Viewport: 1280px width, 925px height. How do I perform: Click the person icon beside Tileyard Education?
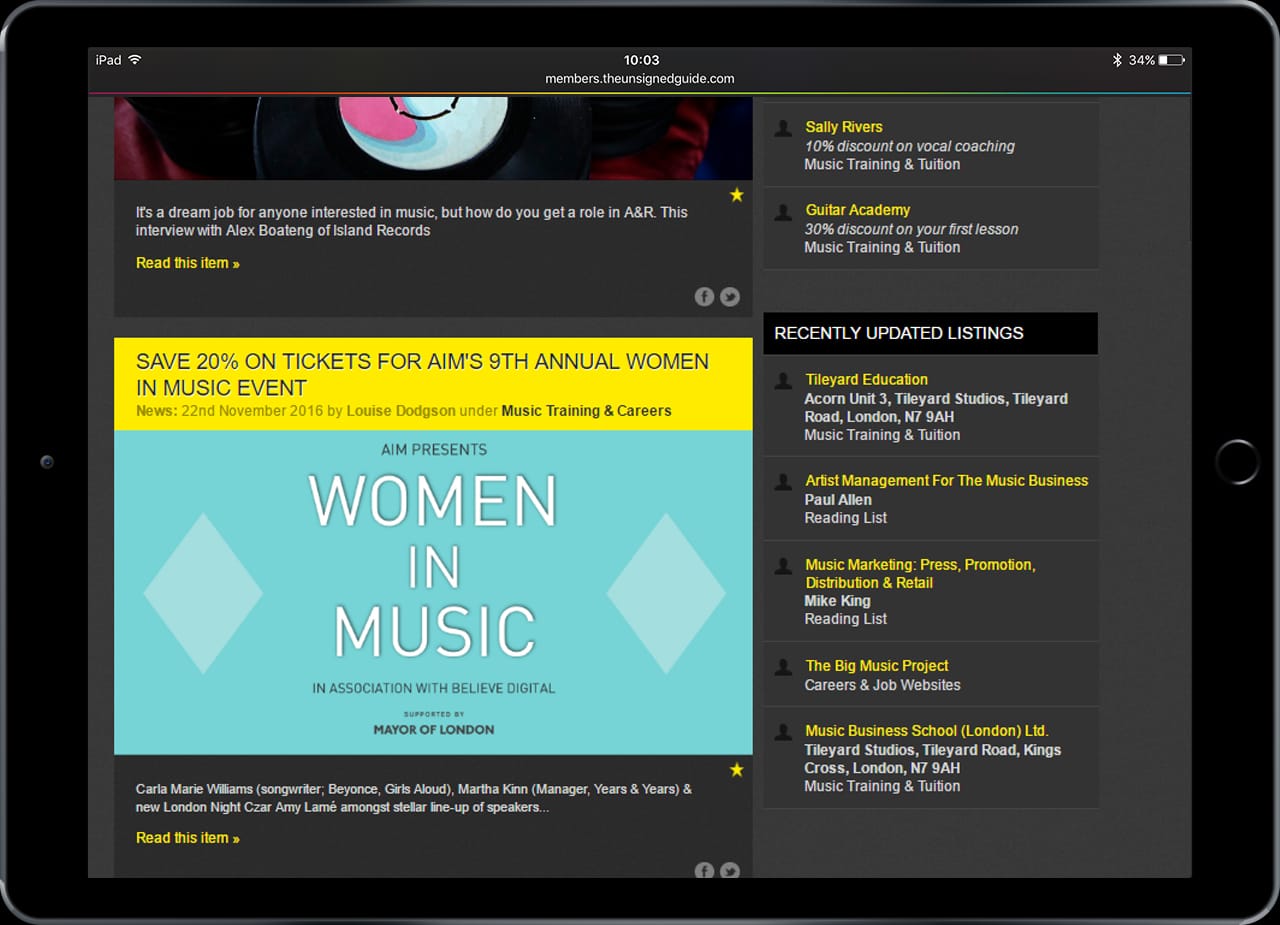pos(784,380)
